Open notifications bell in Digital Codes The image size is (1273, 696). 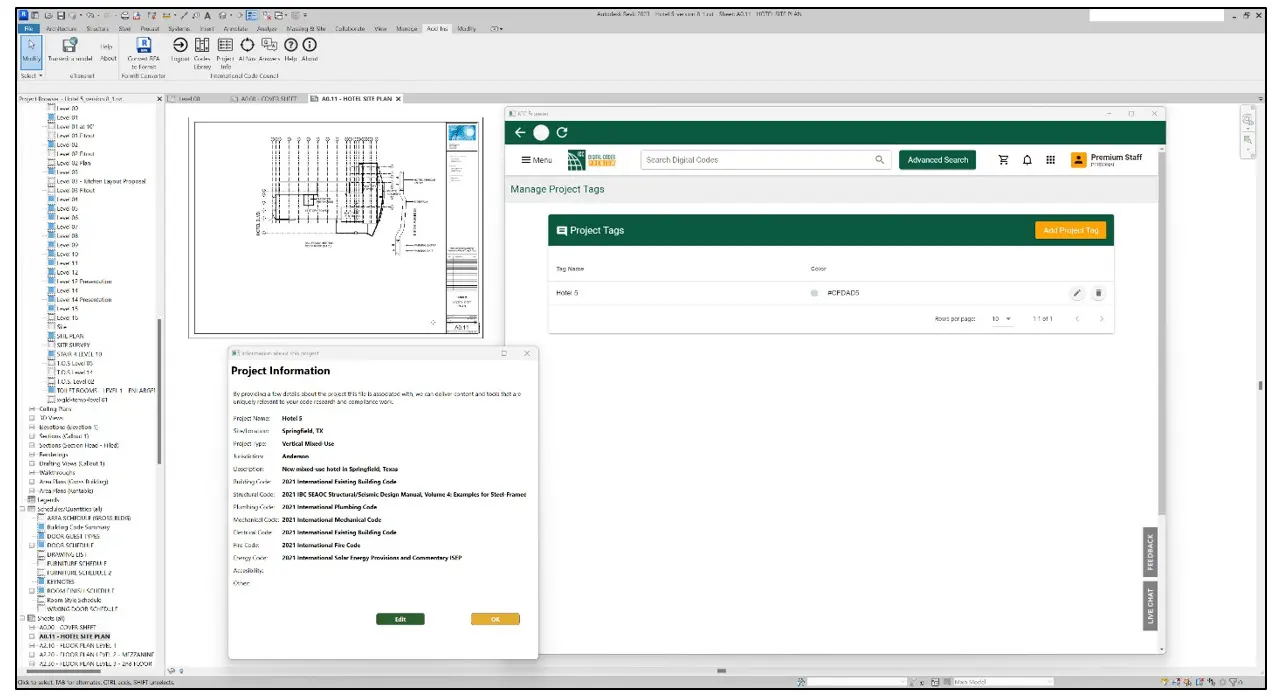click(1027, 160)
